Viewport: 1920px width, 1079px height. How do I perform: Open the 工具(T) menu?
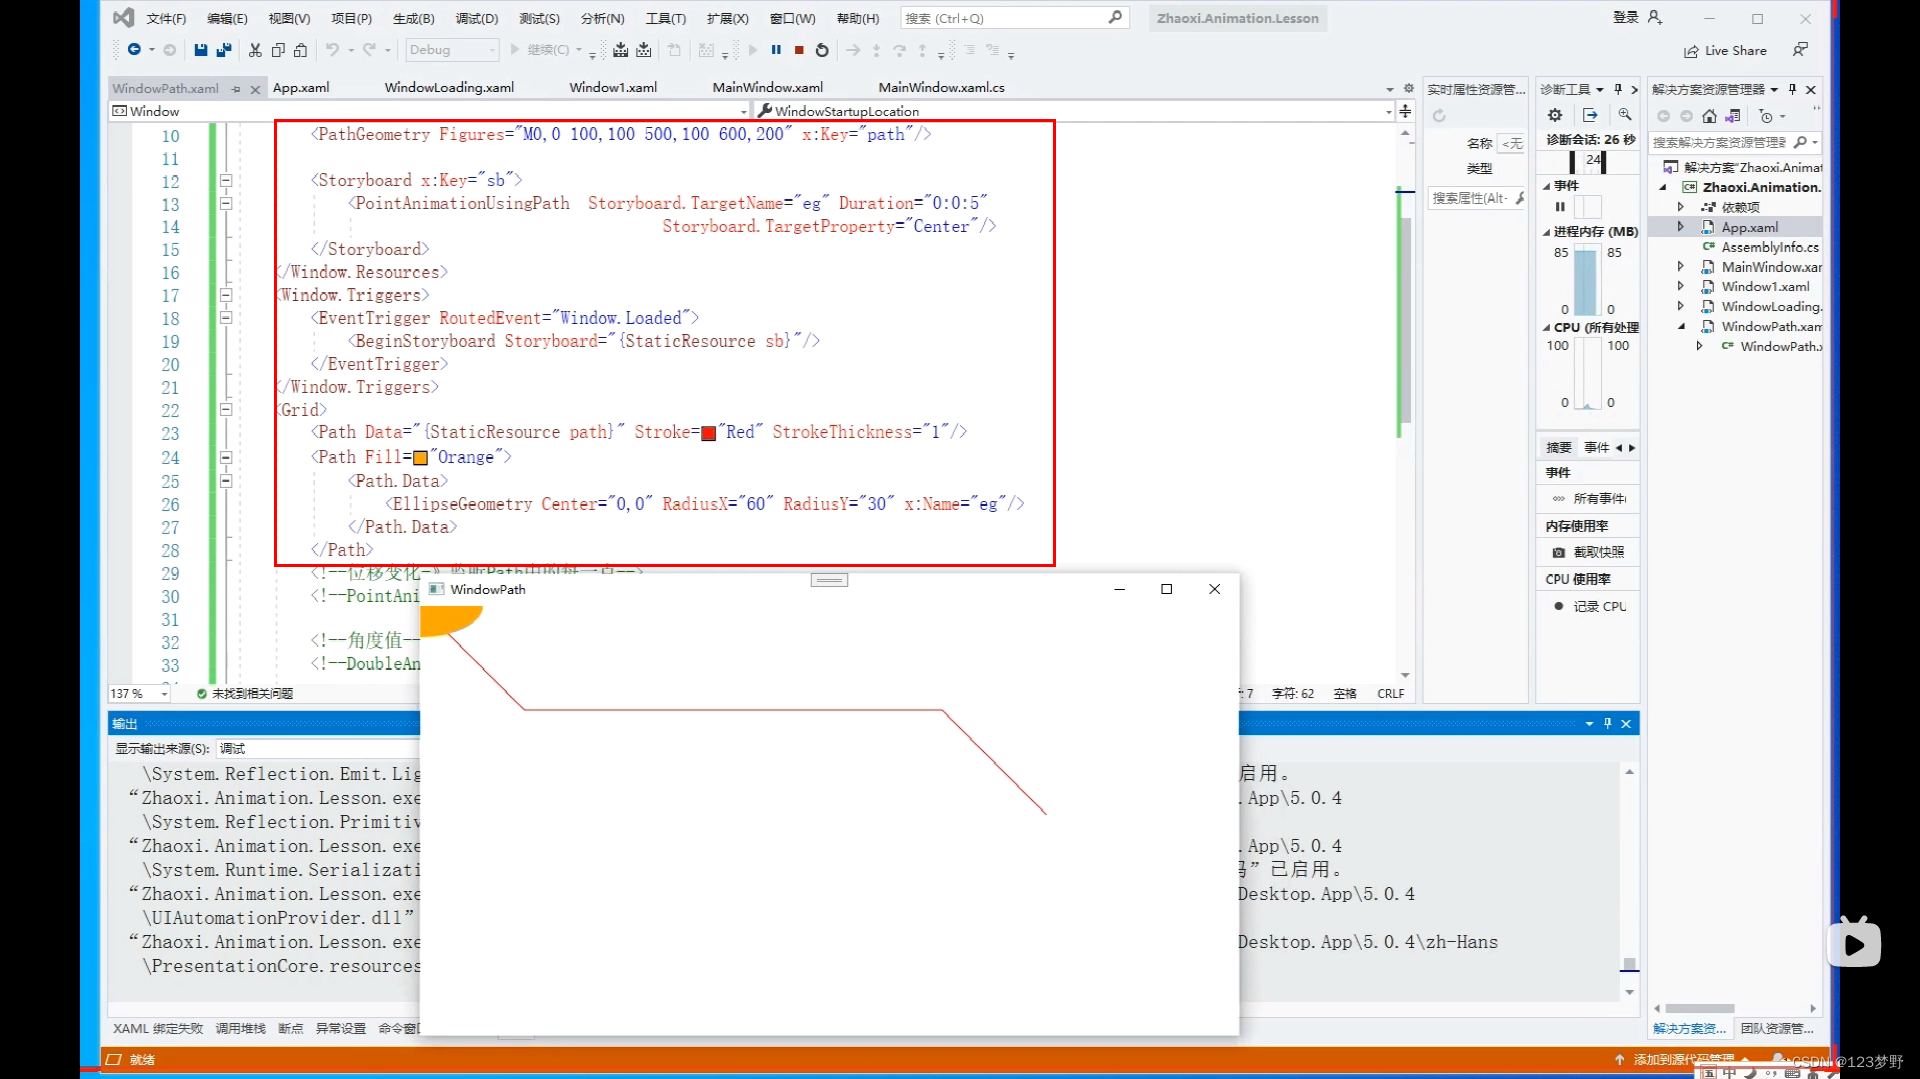pos(665,18)
